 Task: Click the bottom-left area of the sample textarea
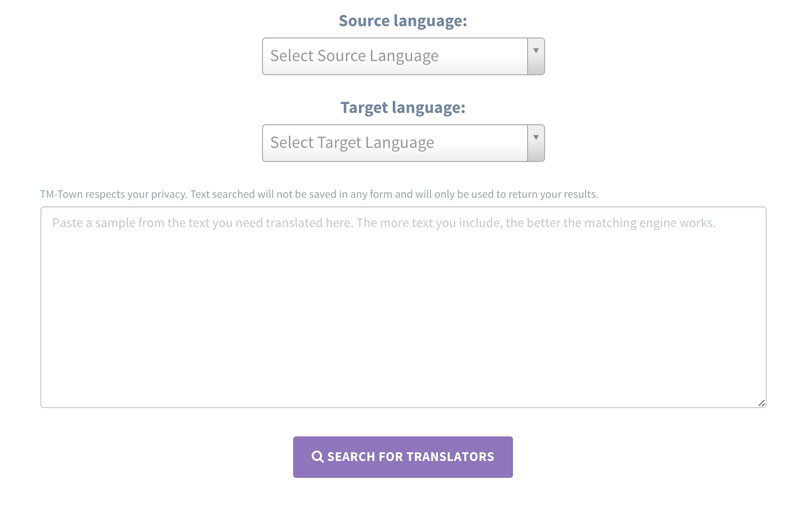tap(70, 390)
